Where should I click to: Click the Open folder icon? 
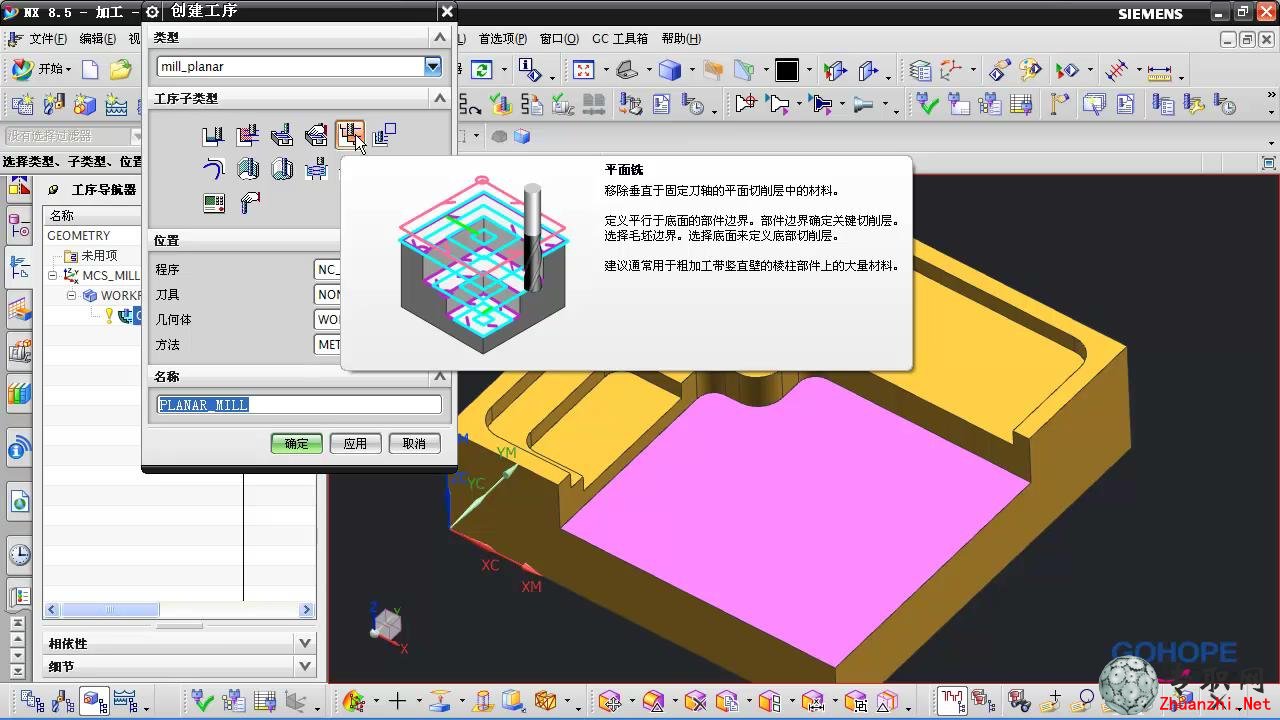(x=120, y=69)
